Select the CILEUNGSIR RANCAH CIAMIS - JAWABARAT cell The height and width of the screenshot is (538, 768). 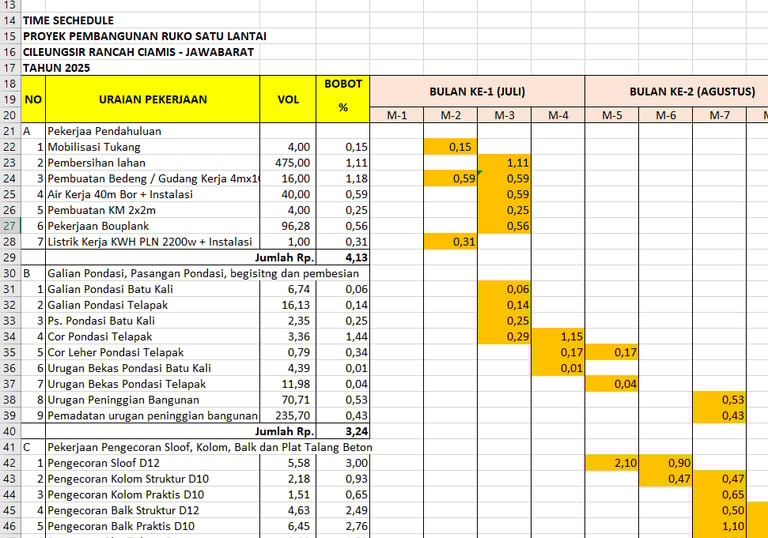click(138, 52)
